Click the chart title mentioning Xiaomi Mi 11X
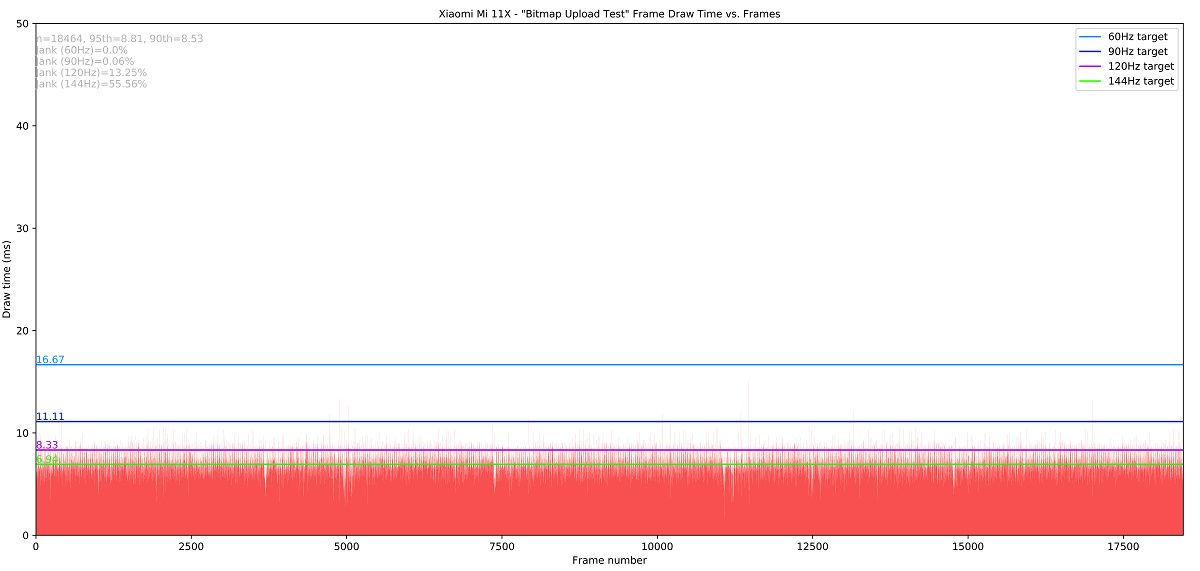 click(609, 14)
